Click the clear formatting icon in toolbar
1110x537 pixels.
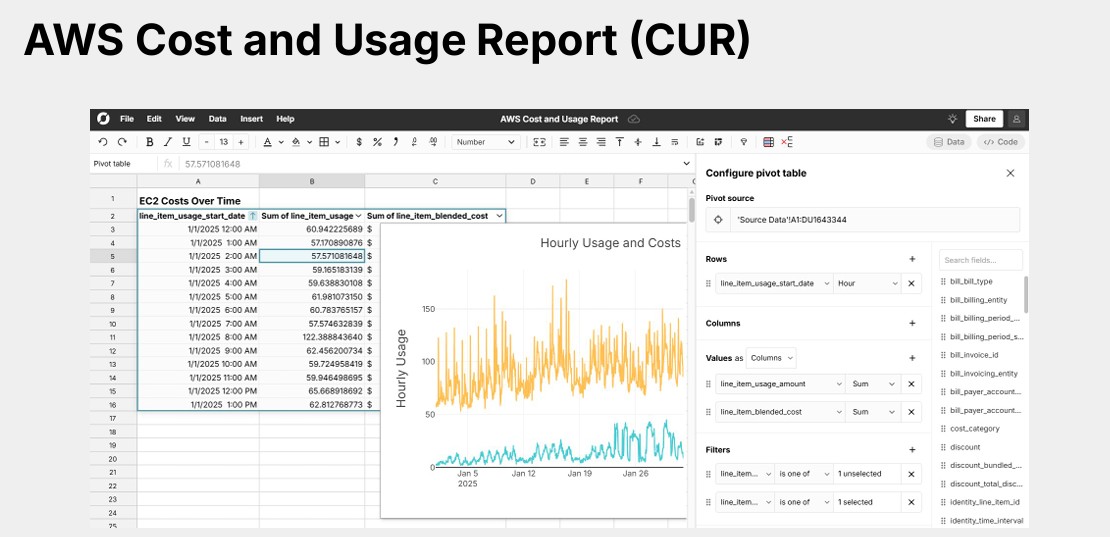(x=786, y=142)
